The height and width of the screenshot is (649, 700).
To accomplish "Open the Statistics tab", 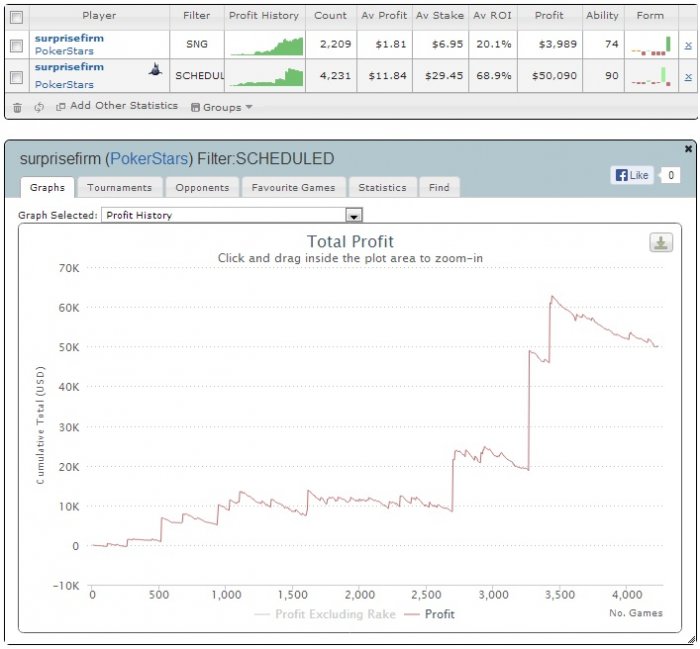I will pos(383,187).
